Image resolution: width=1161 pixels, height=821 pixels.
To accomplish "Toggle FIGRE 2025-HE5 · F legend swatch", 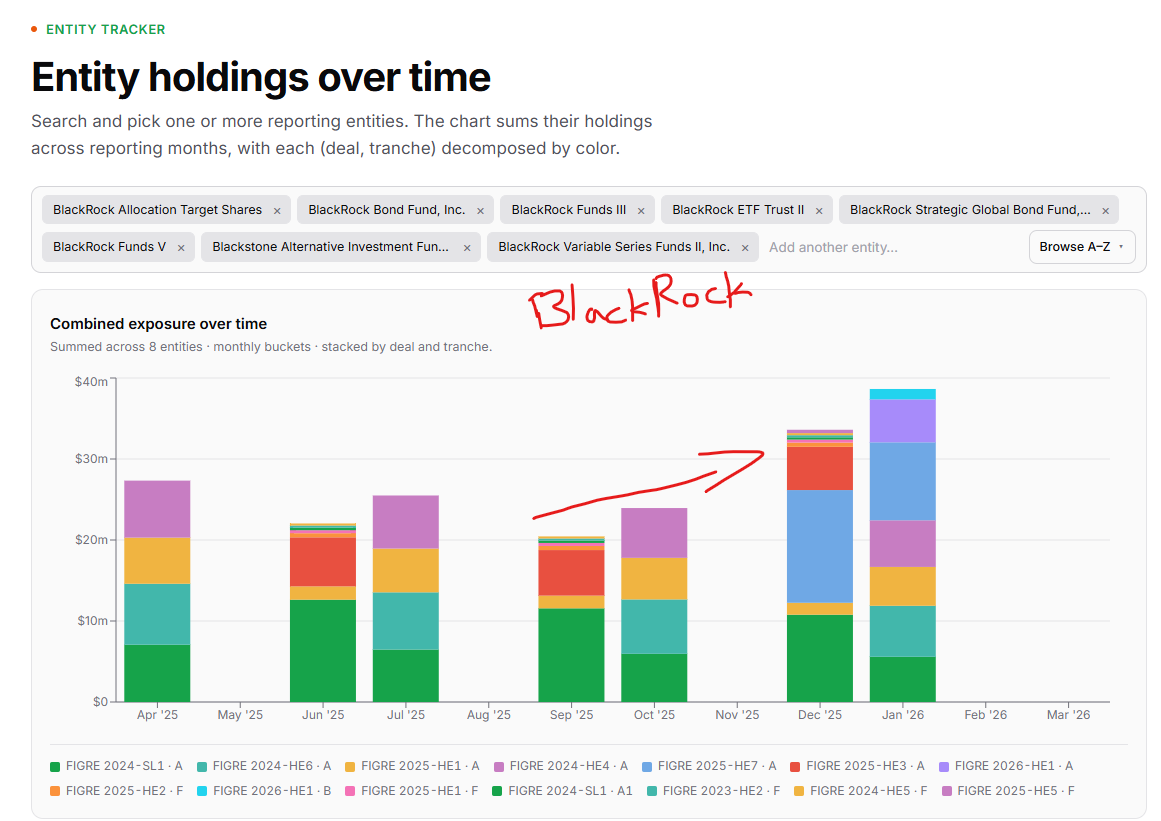I will (x=946, y=791).
